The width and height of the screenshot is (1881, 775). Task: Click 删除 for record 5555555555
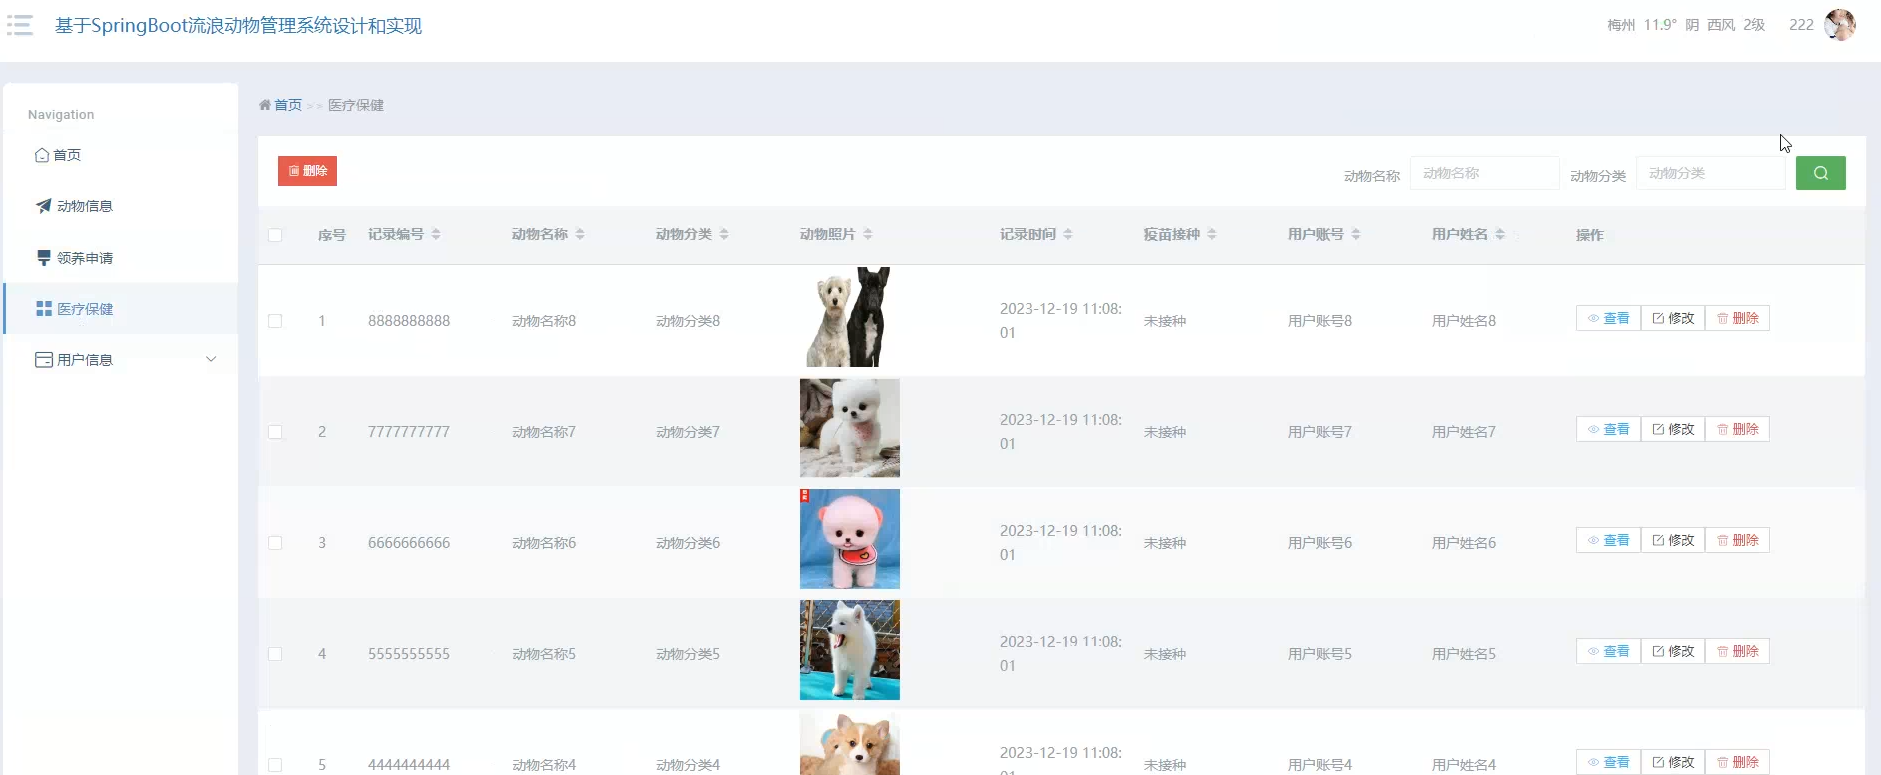point(1737,651)
